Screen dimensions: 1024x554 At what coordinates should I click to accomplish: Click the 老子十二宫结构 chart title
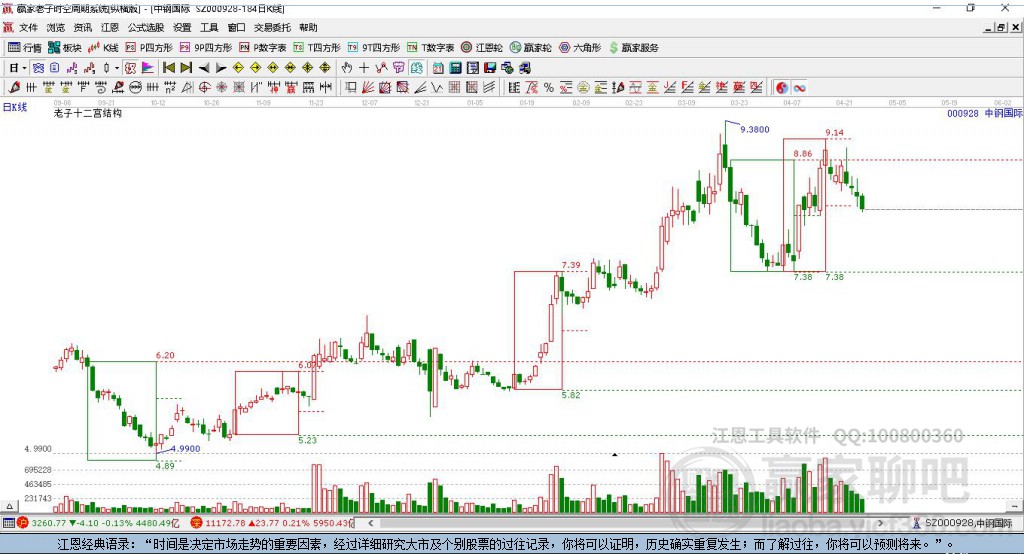(x=88, y=113)
